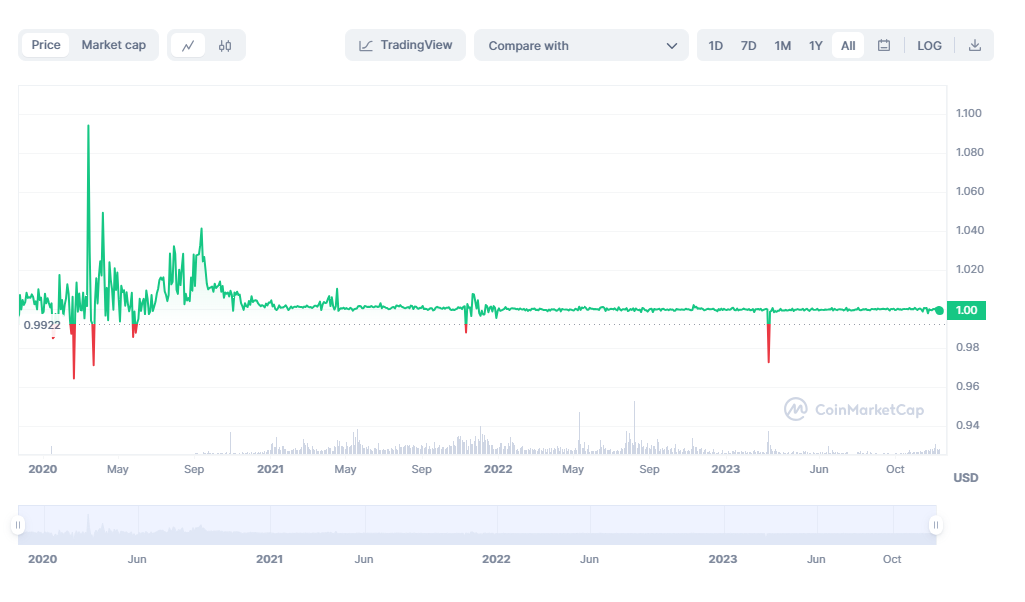This screenshot has width=1025, height=602.
Task: Expand the Compare with dropdown
Action: pyautogui.click(x=570, y=45)
